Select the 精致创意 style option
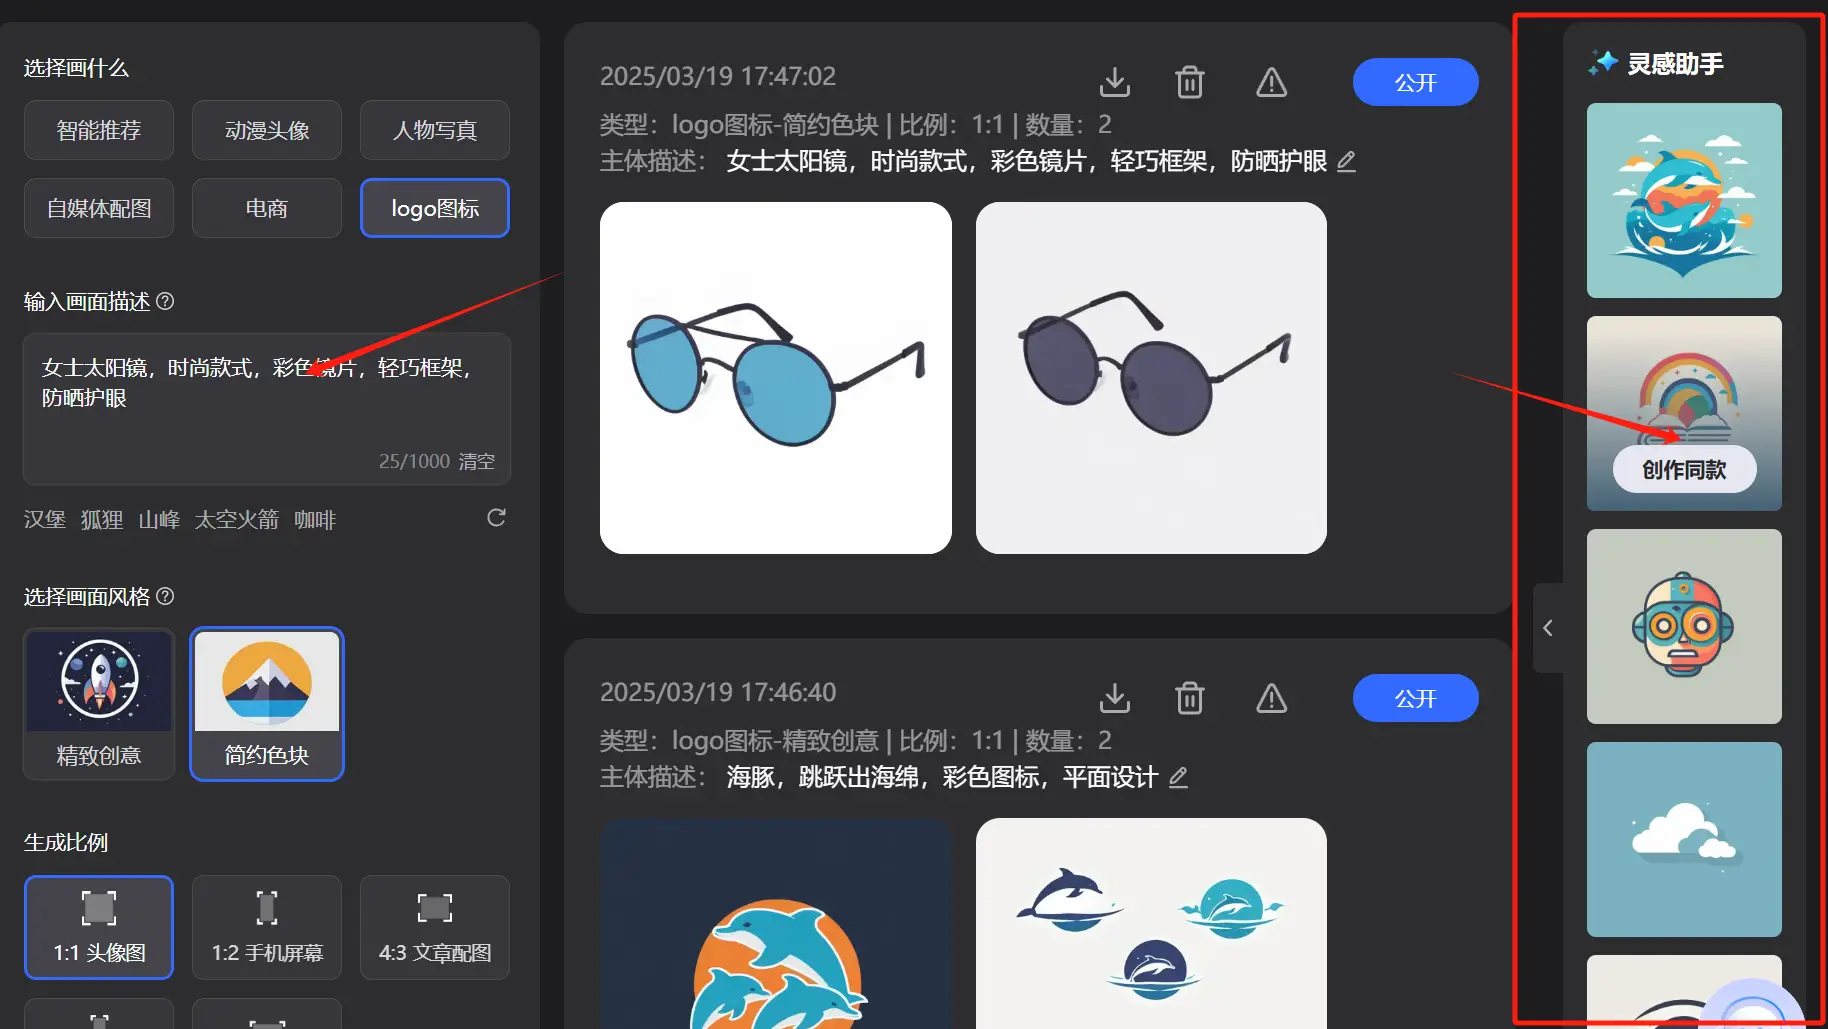 (98, 703)
